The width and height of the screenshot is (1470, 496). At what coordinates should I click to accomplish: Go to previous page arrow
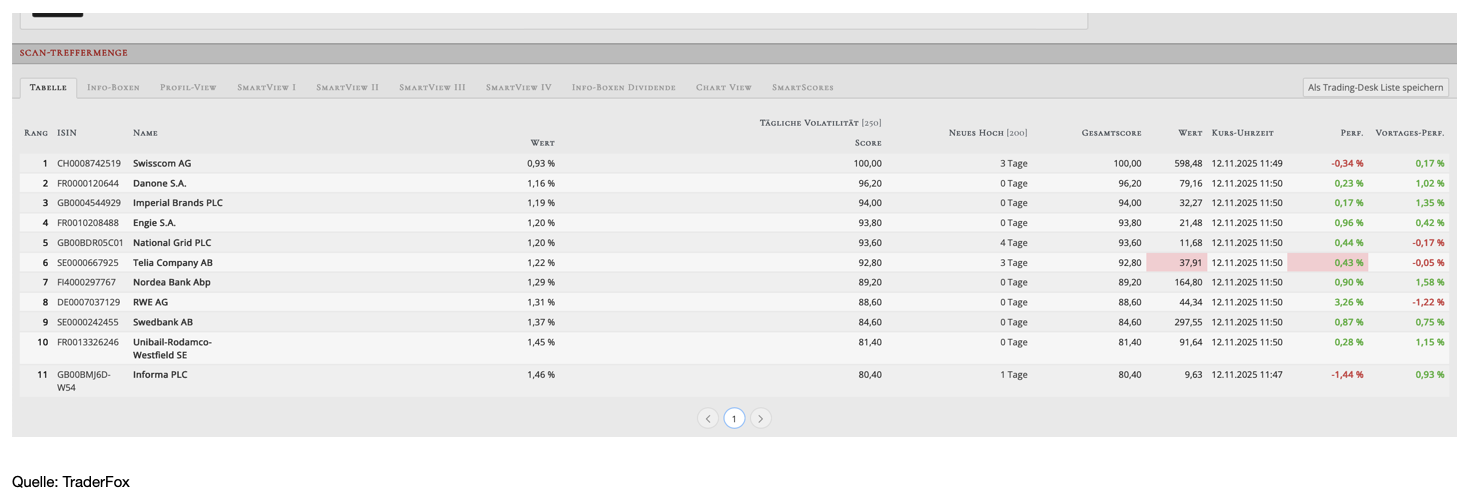click(708, 419)
